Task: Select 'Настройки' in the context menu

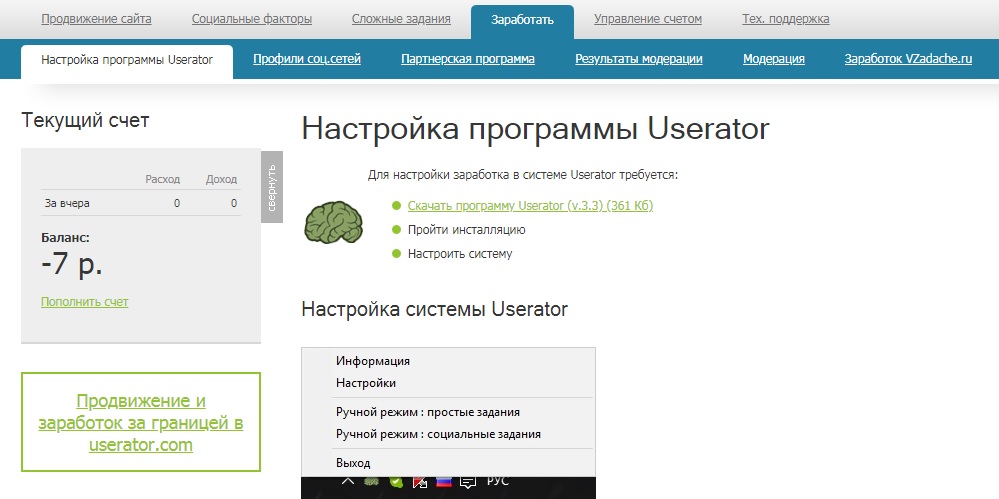Action: (x=366, y=383)
